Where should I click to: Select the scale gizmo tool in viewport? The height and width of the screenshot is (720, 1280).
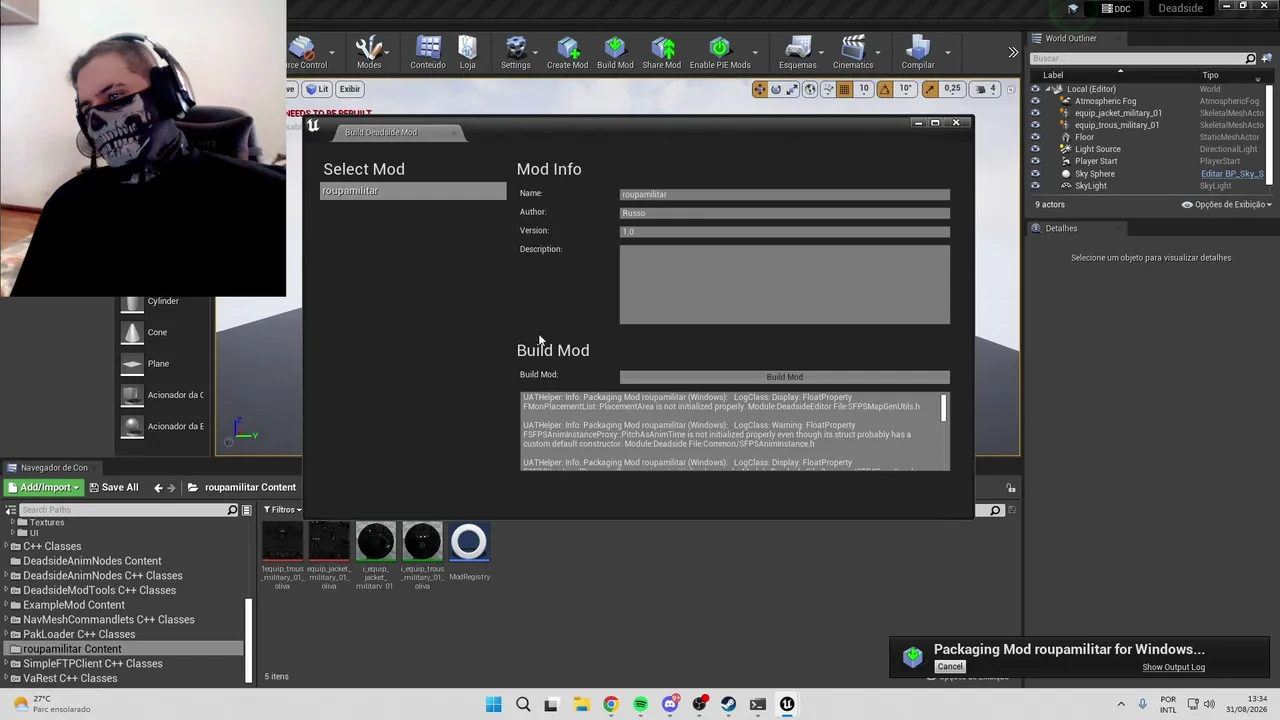pos(792,89)
